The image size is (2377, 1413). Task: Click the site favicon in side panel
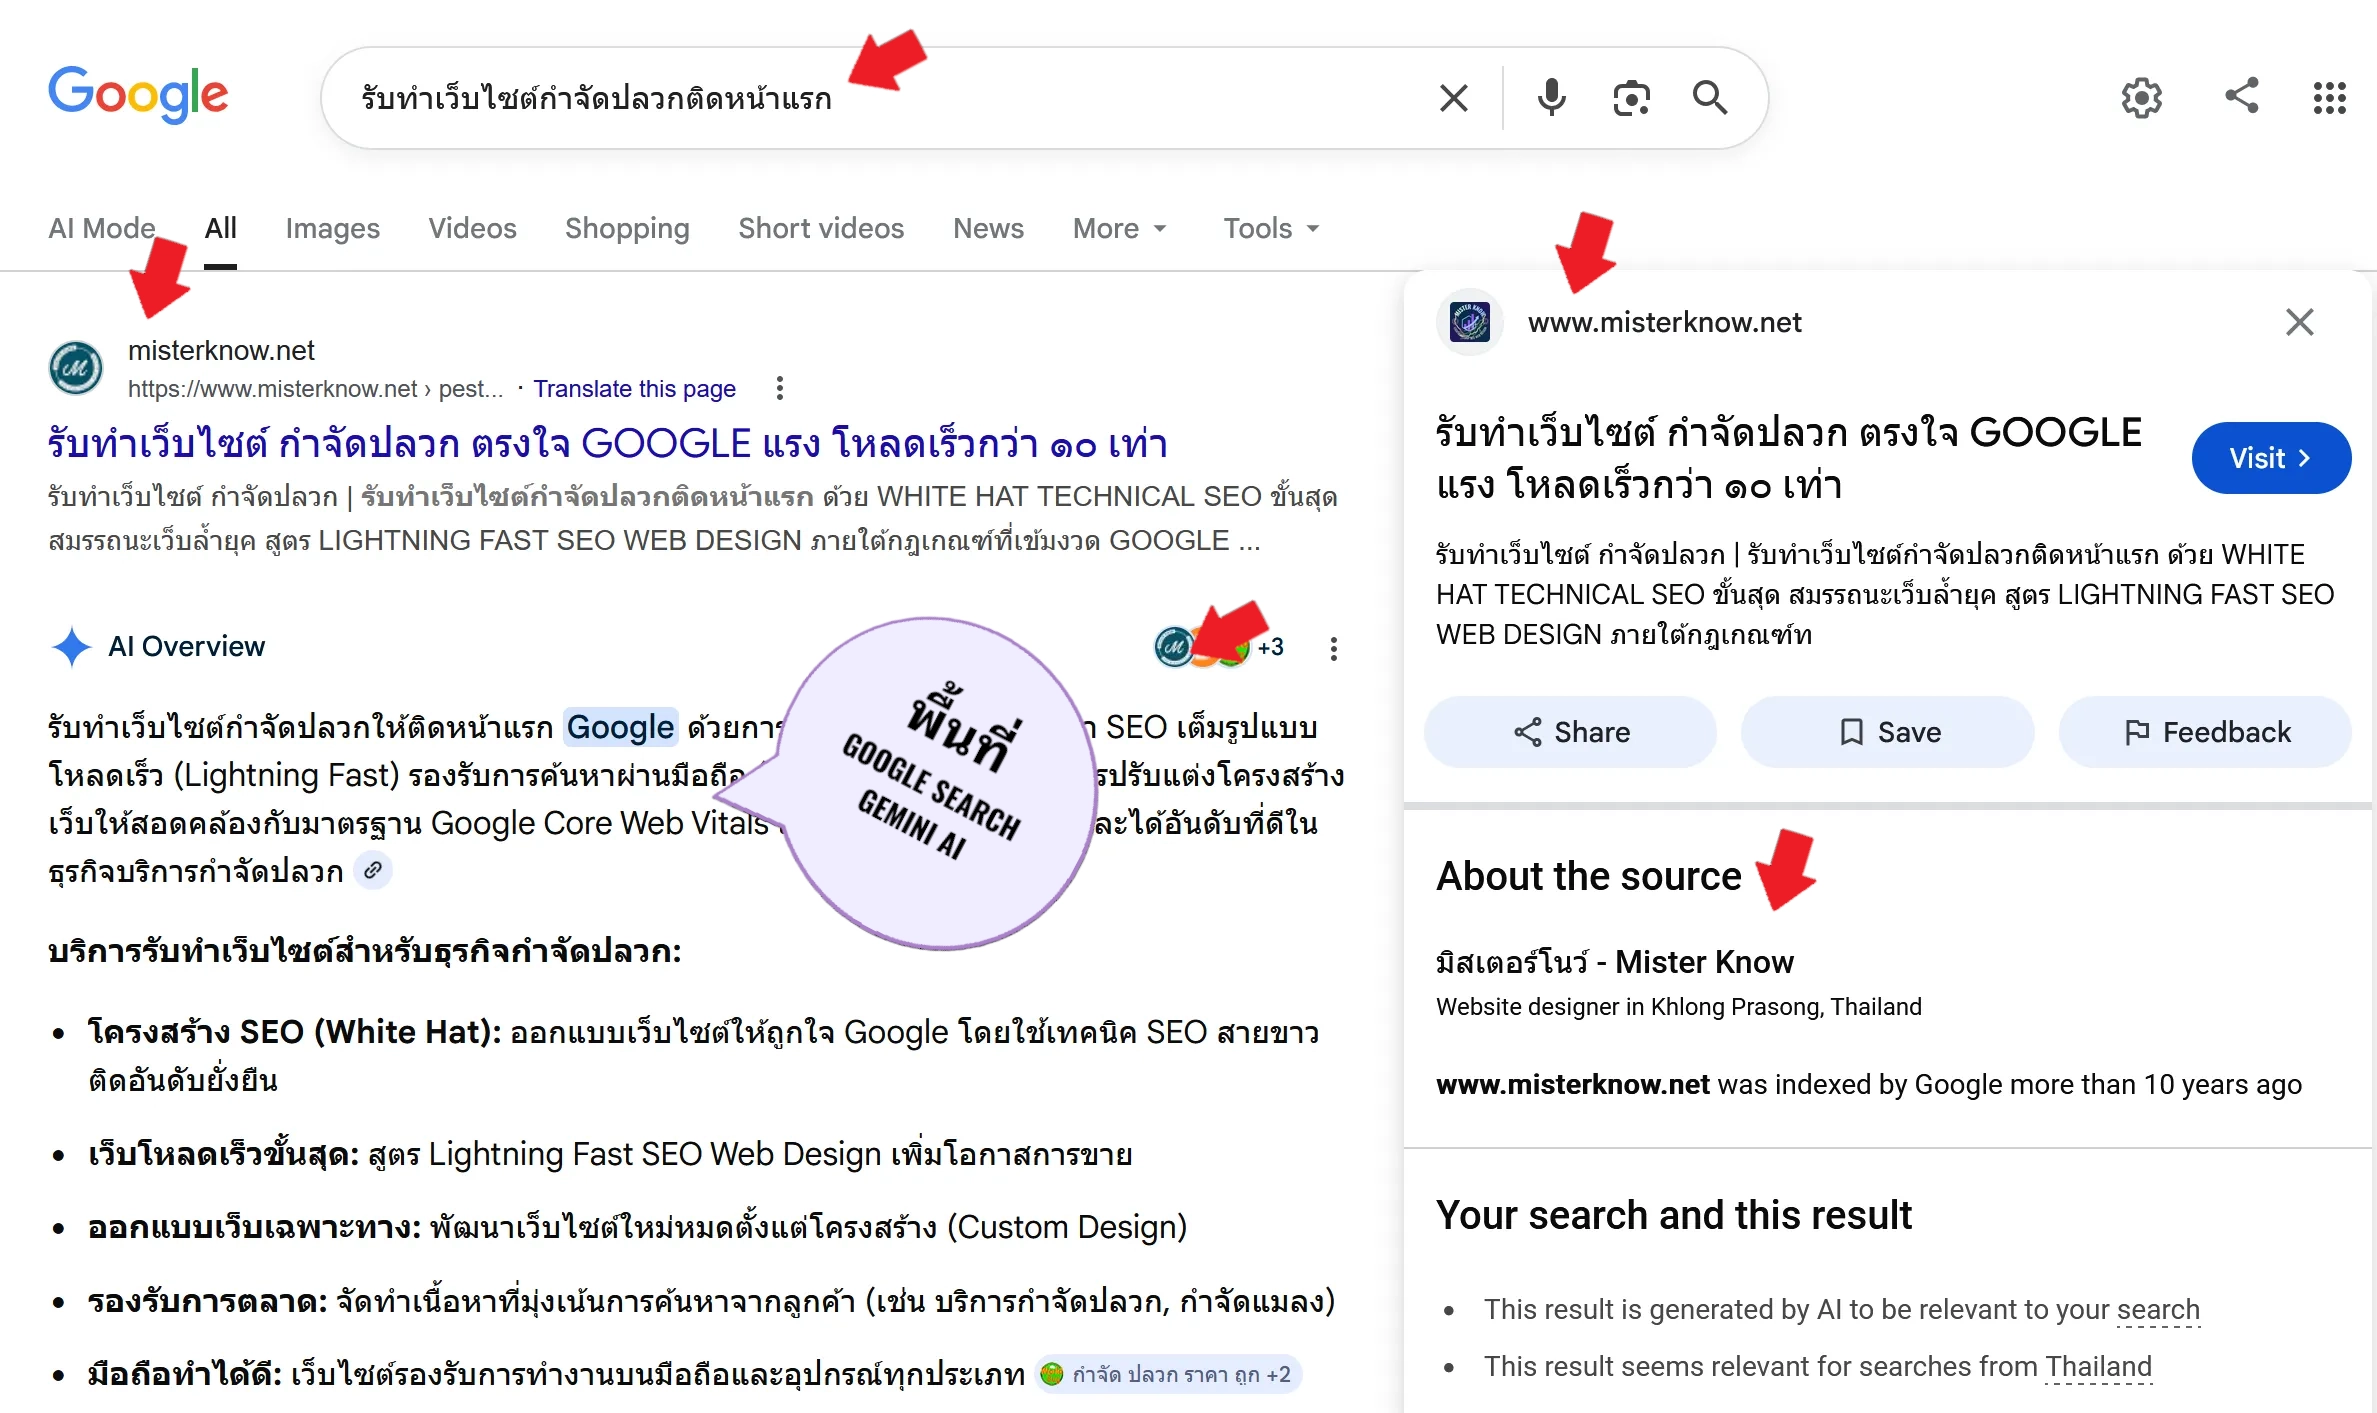click(1470, 322)
